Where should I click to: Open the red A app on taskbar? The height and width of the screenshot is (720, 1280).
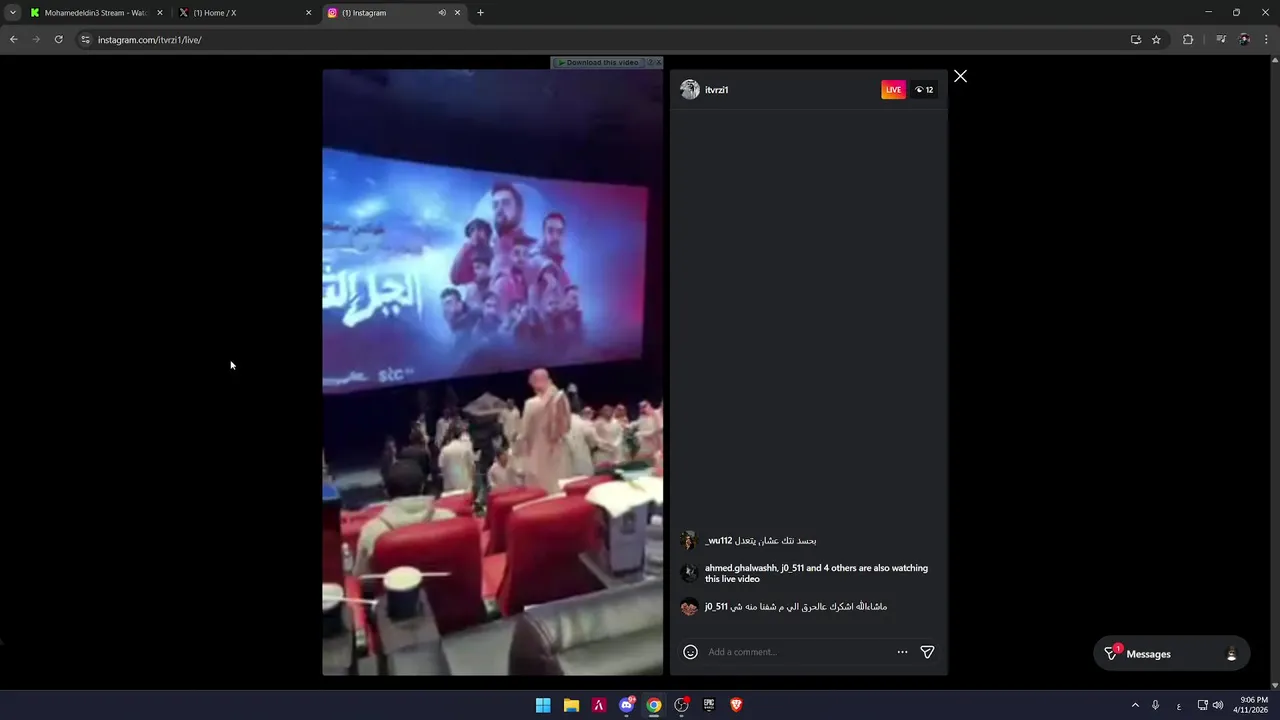coord(599,705)
